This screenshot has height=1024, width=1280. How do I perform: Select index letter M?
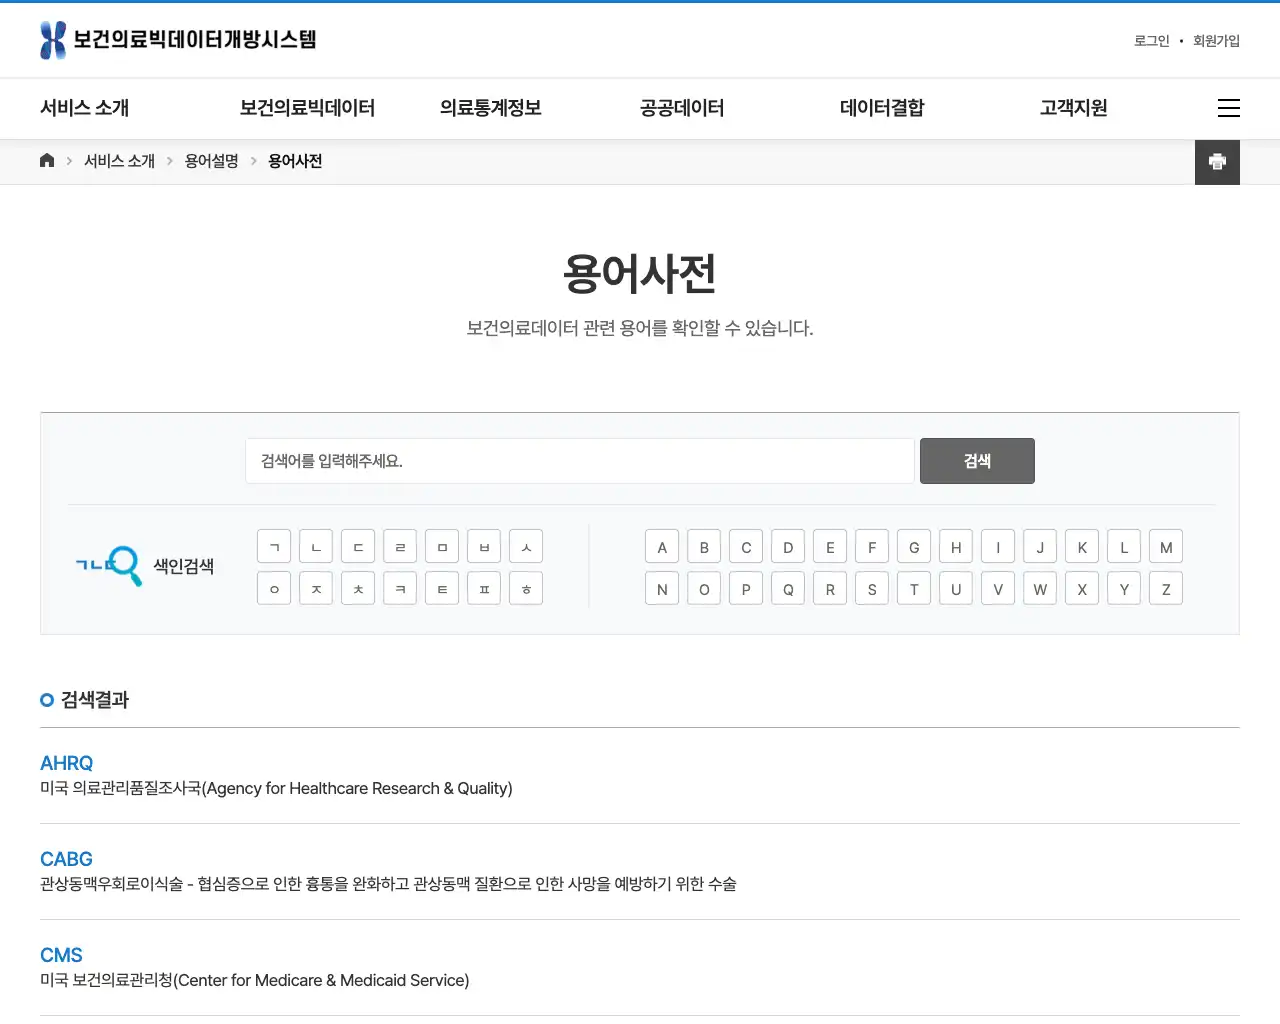pos(1166,547)
